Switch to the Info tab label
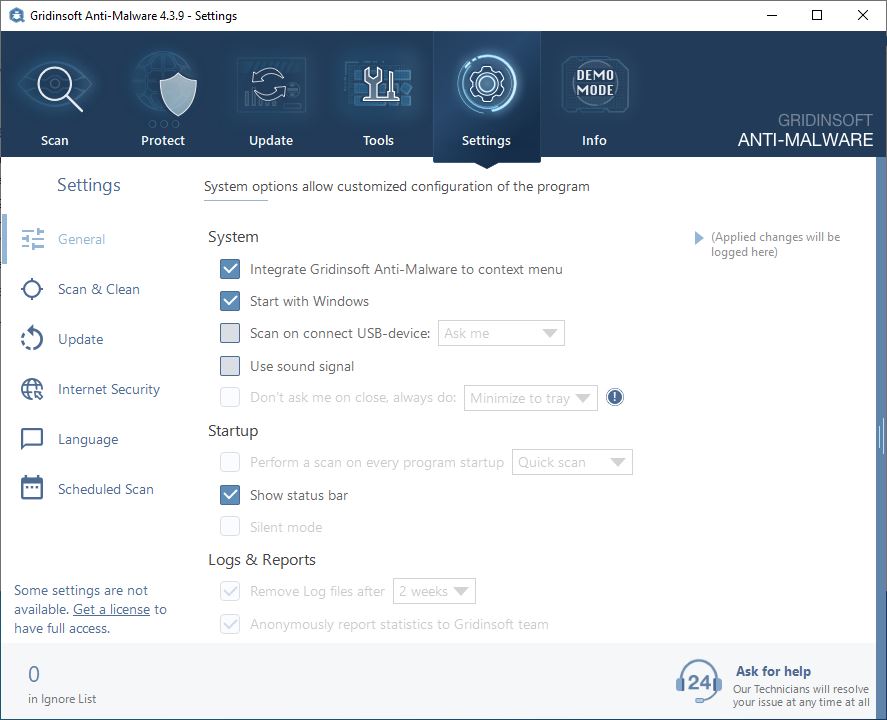Screen dimensions: 887x720 click(x=594, y=140)
